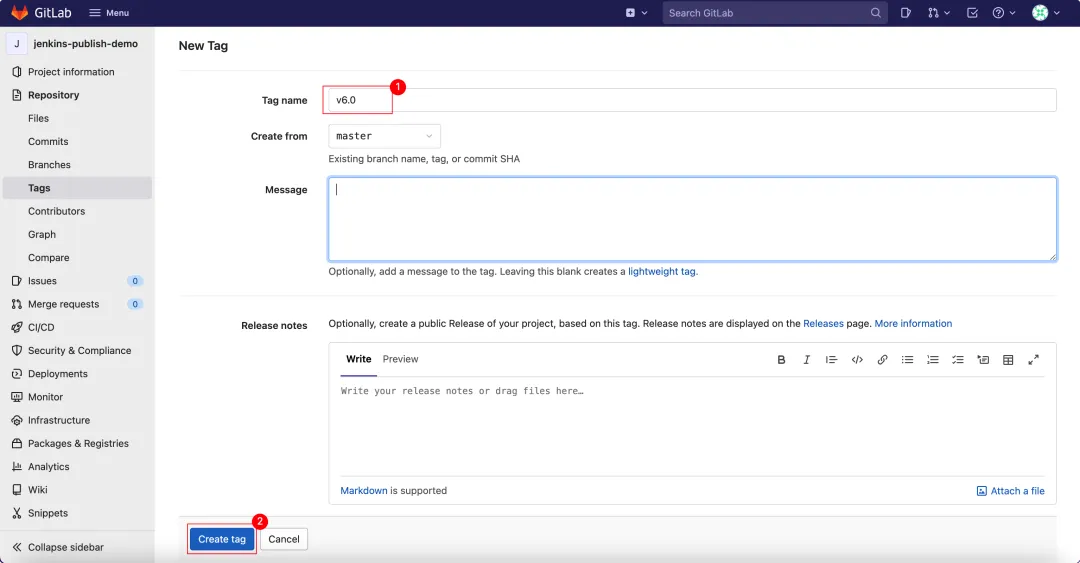1080x563 pixels.
Task: Add a collapsible section in release notes
Action: 983,360
